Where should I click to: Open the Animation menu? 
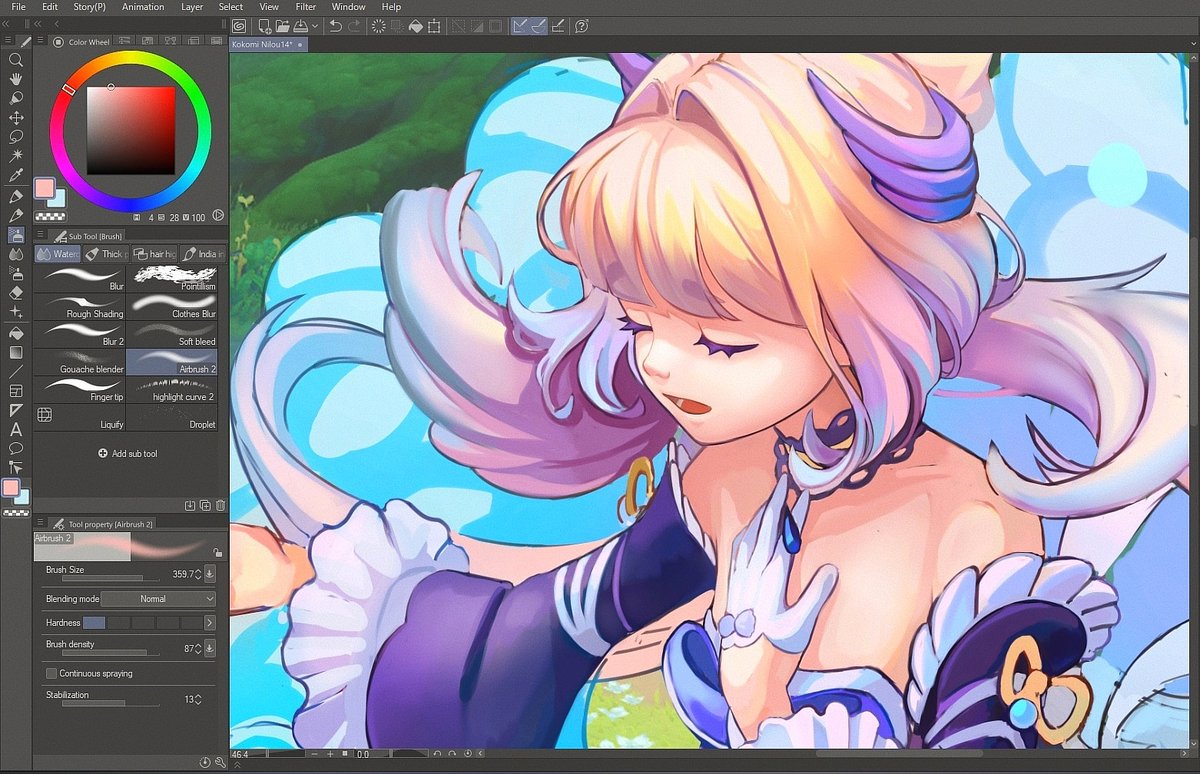(x=143, y=7)
